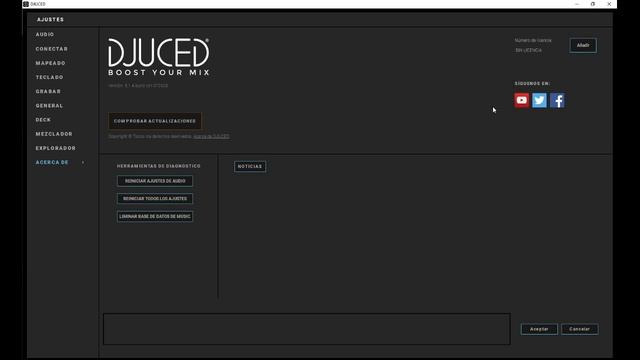Select the Deck settings section
The image size is (640, 360).
tap(43, 120)
